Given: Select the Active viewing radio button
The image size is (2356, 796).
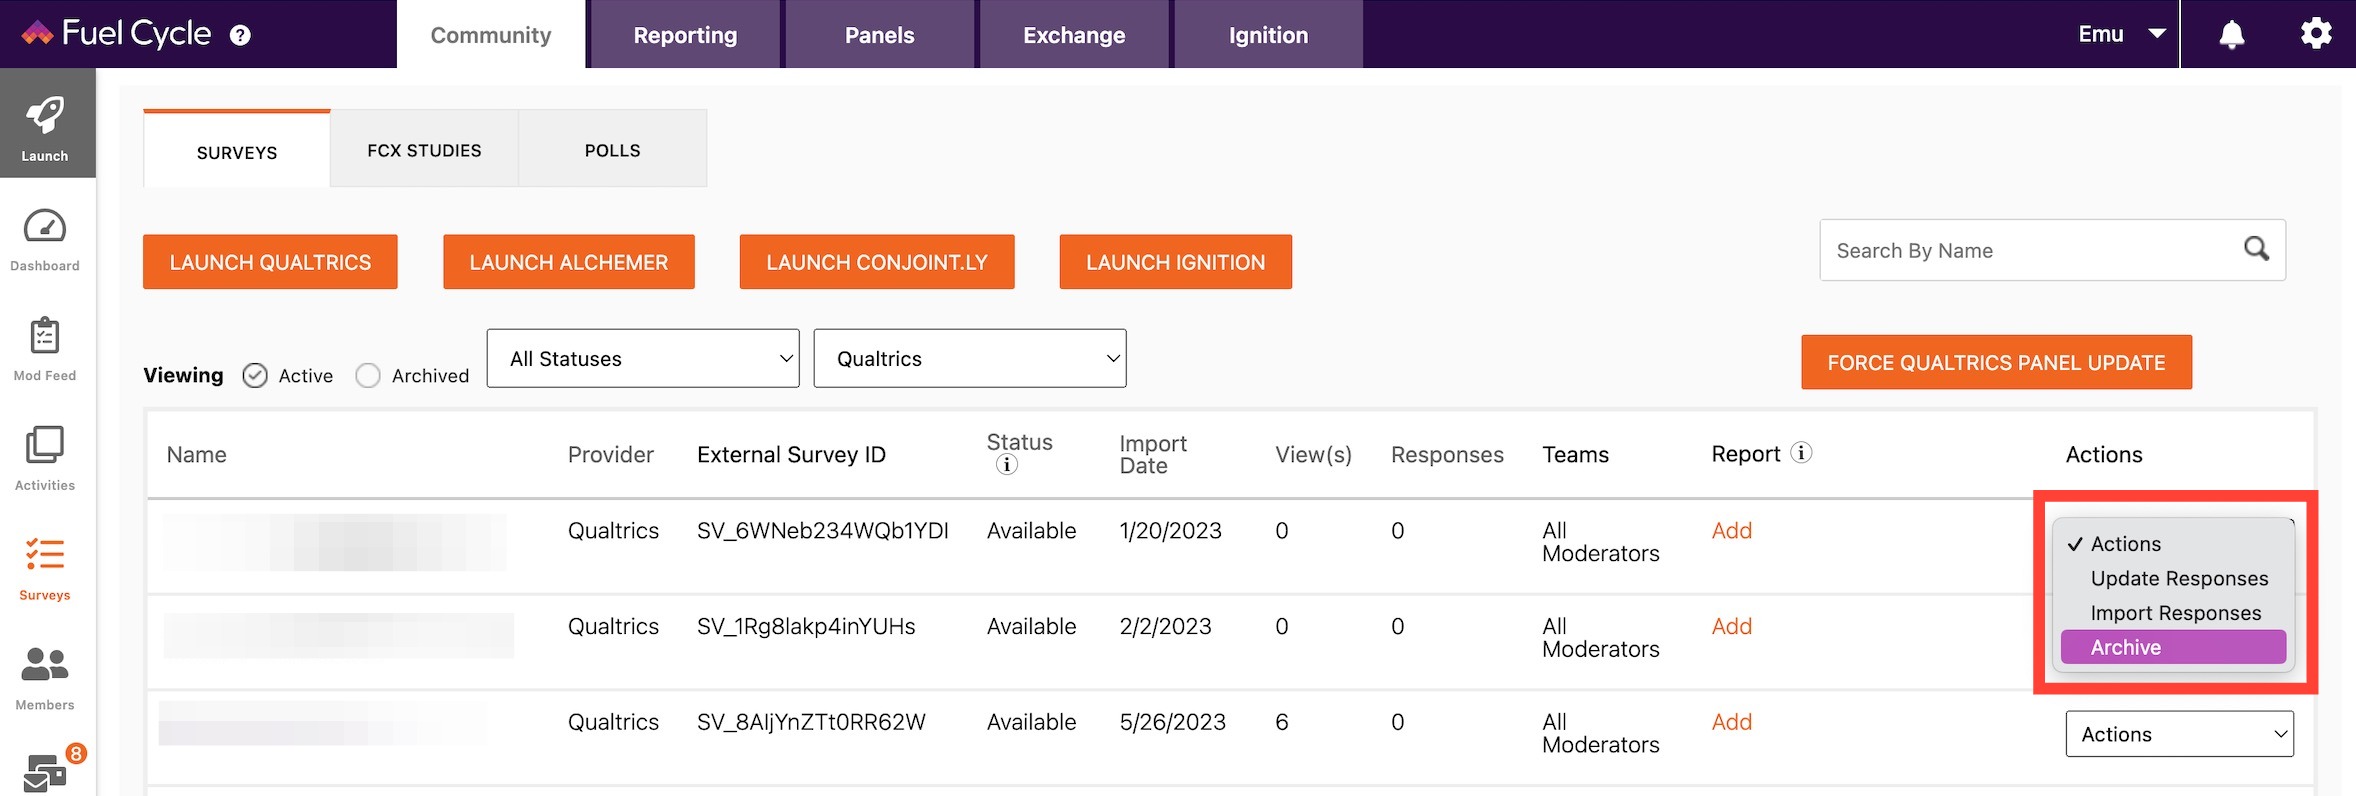Looking at the screenshot, I should 255,375.
